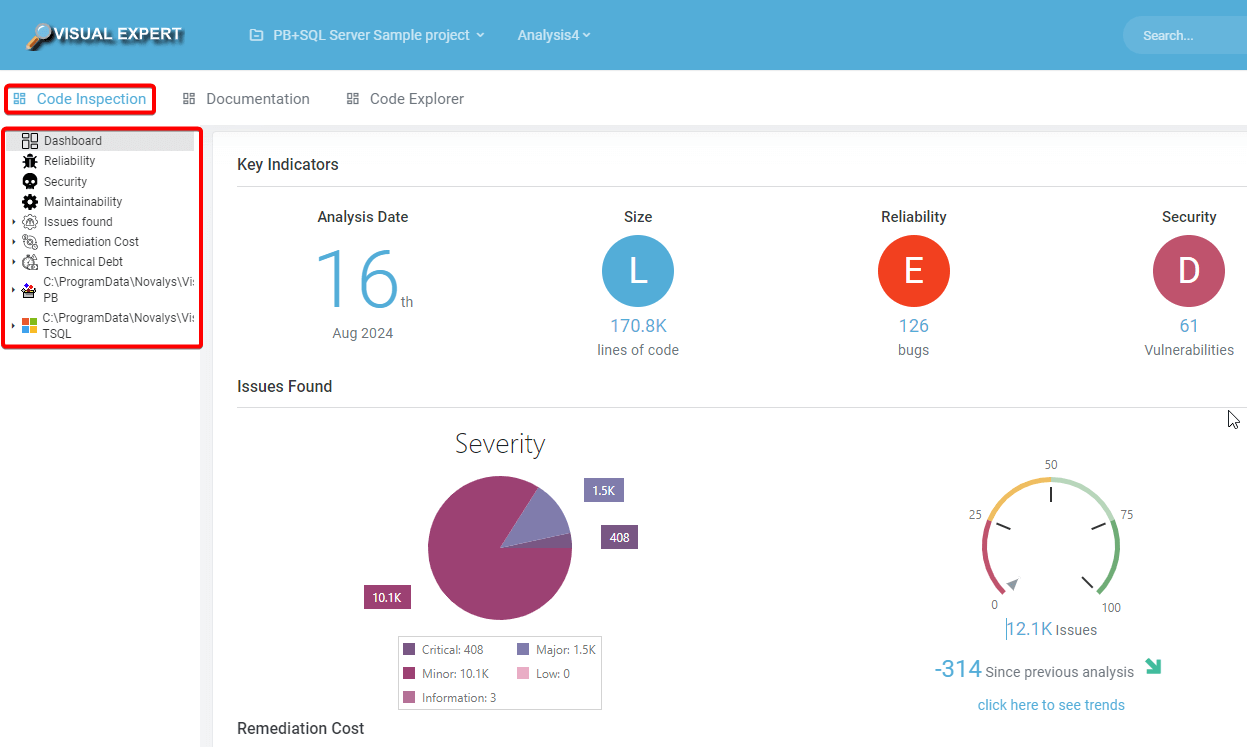This screenshot has width=1247, height=747.
Task: Toggle the Low: 0 legend swatch
Action: 523,674
